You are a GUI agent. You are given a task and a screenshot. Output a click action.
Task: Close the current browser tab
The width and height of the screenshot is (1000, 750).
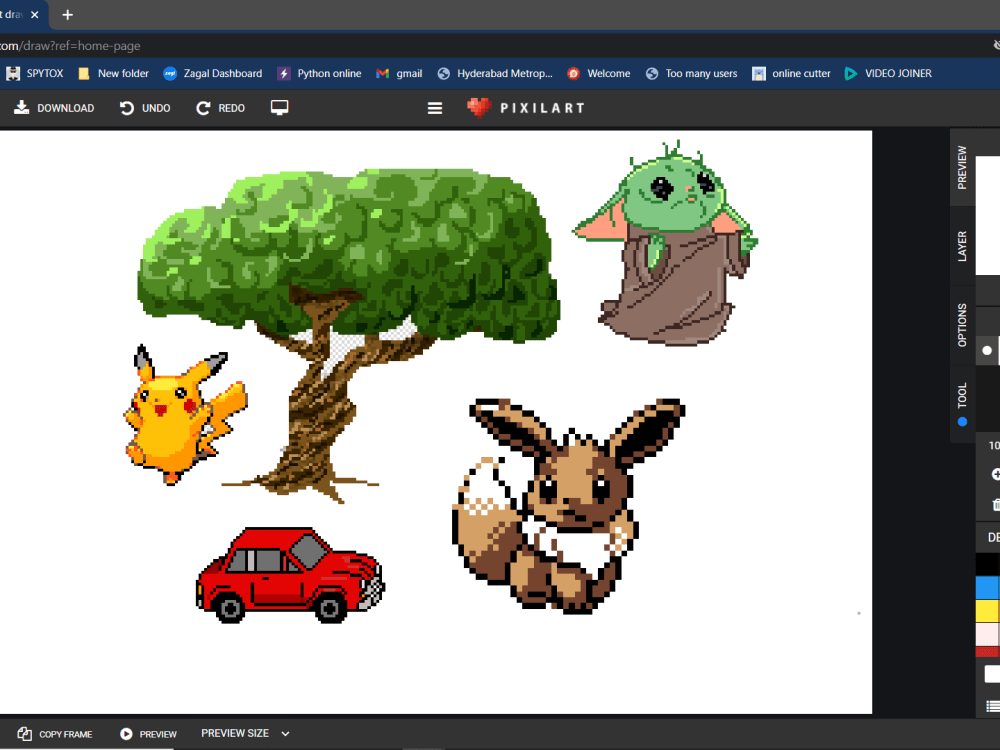pyautogui.click(x=34, y=14)
